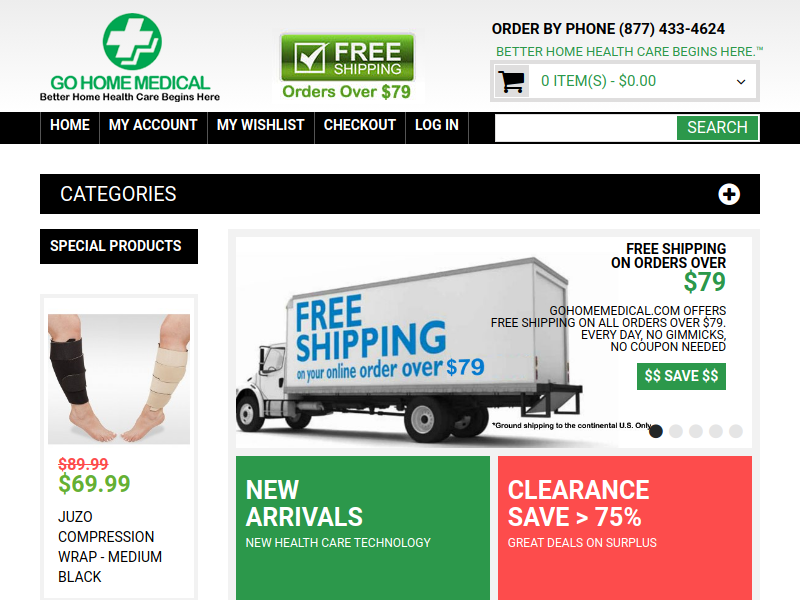Open My Wishlist page

(261, 125)
